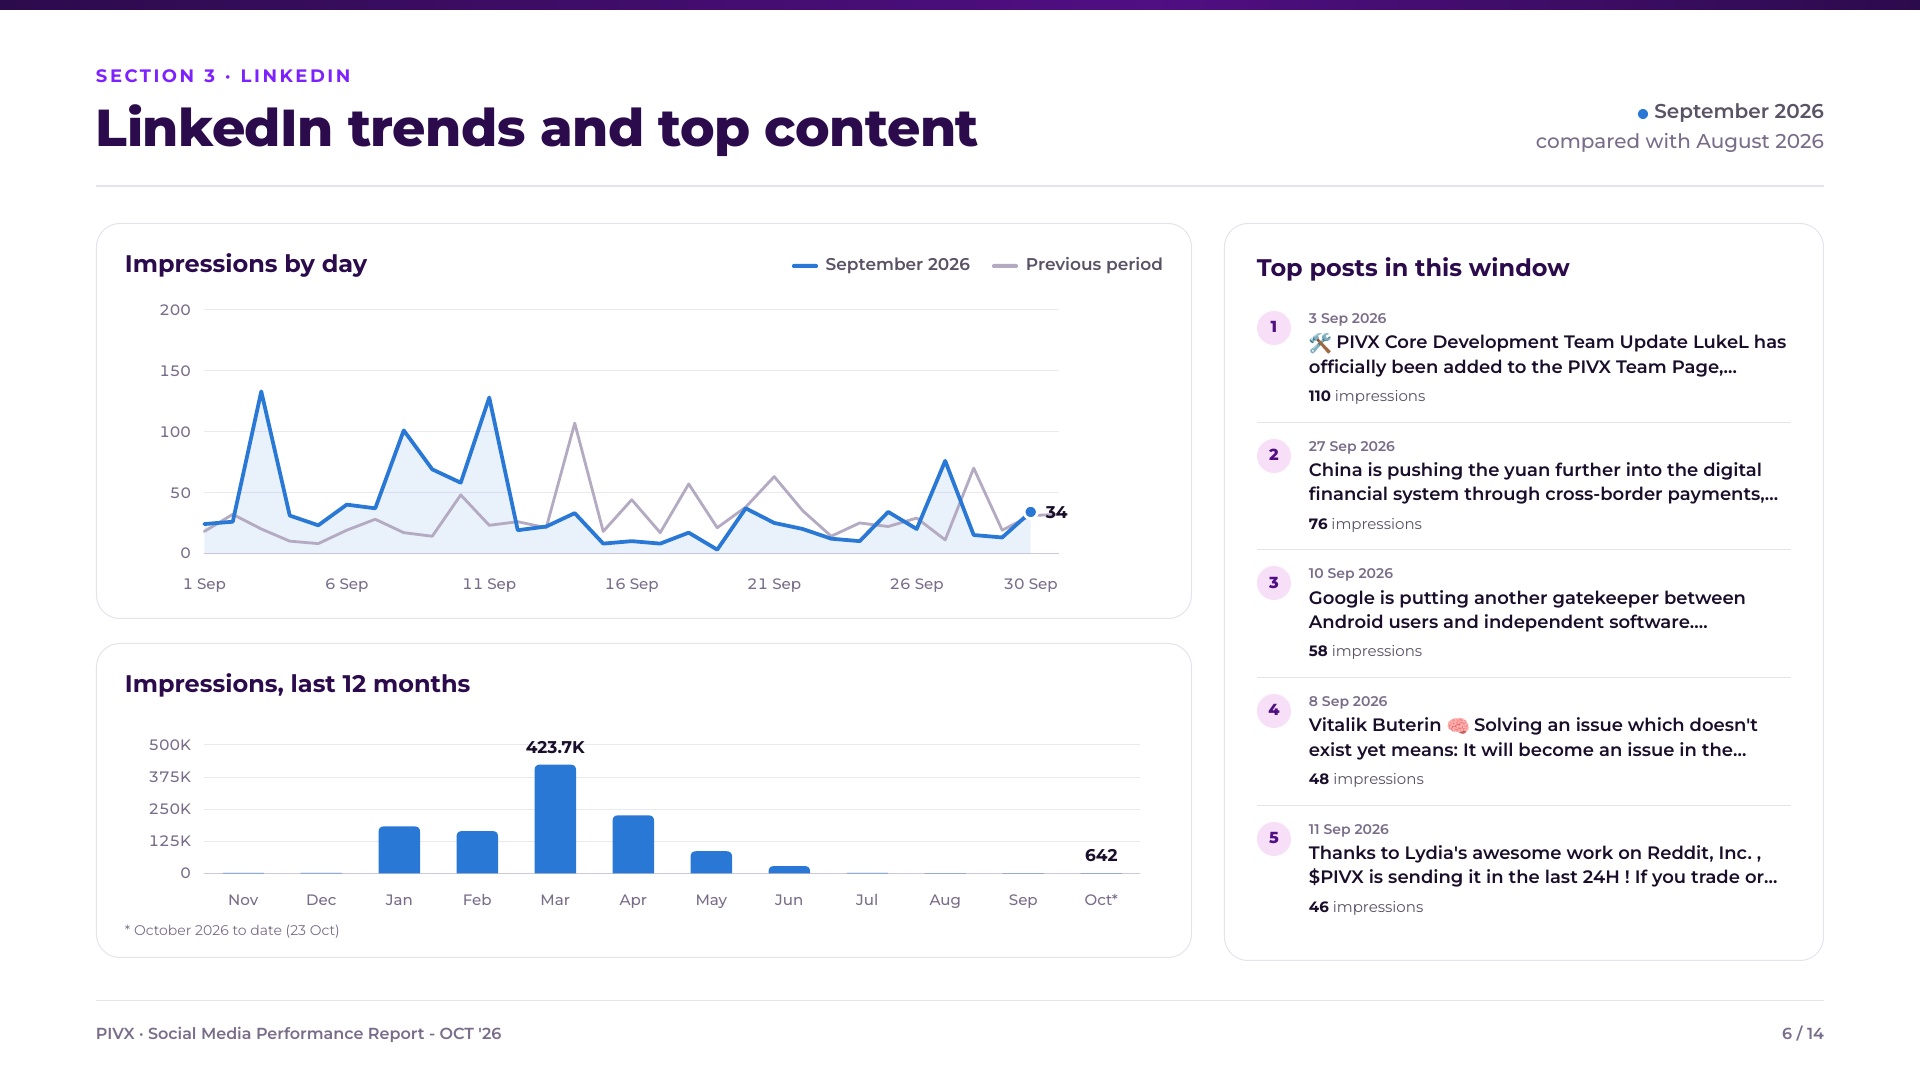
Task: Click the 34 end value on the daily chart
Action: 1056,513
